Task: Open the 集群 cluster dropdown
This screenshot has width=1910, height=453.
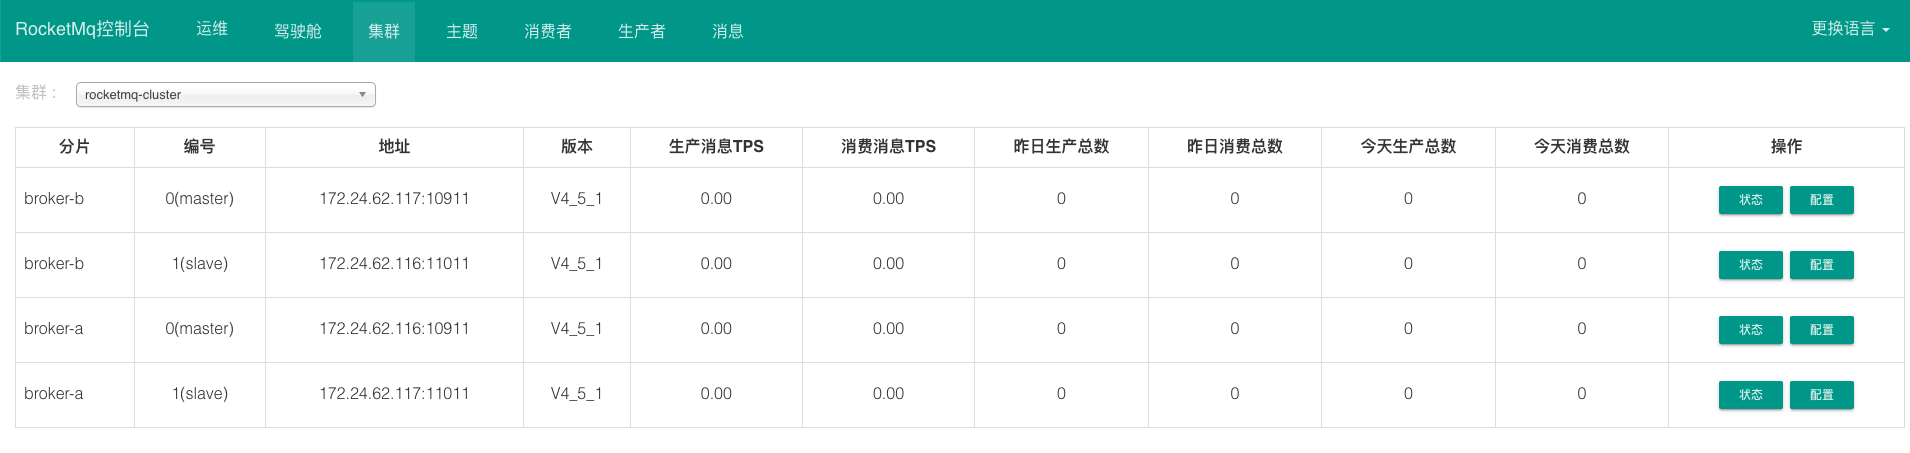Action: [x=225, y=95]
